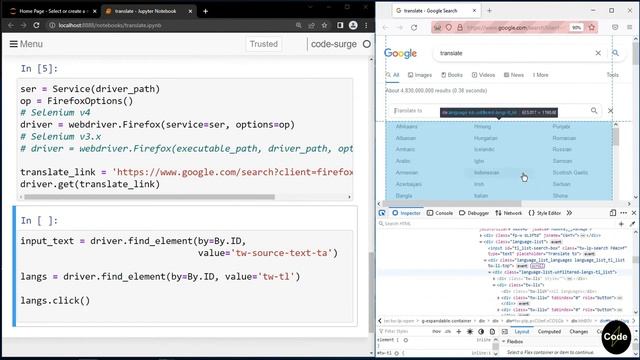Select Hungarian from the language list
The width and height of the screenshot is (640, 360).
(x=486, y=138)
